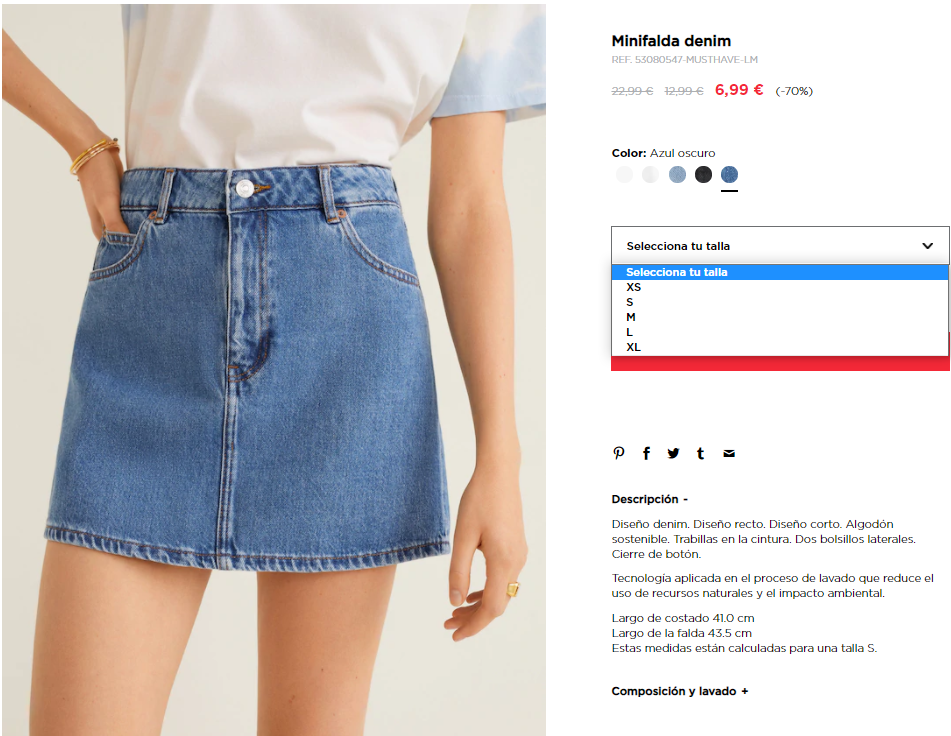Share product on Tumblr
Viewport: 951px width, 736px height.
click(701, 453)
